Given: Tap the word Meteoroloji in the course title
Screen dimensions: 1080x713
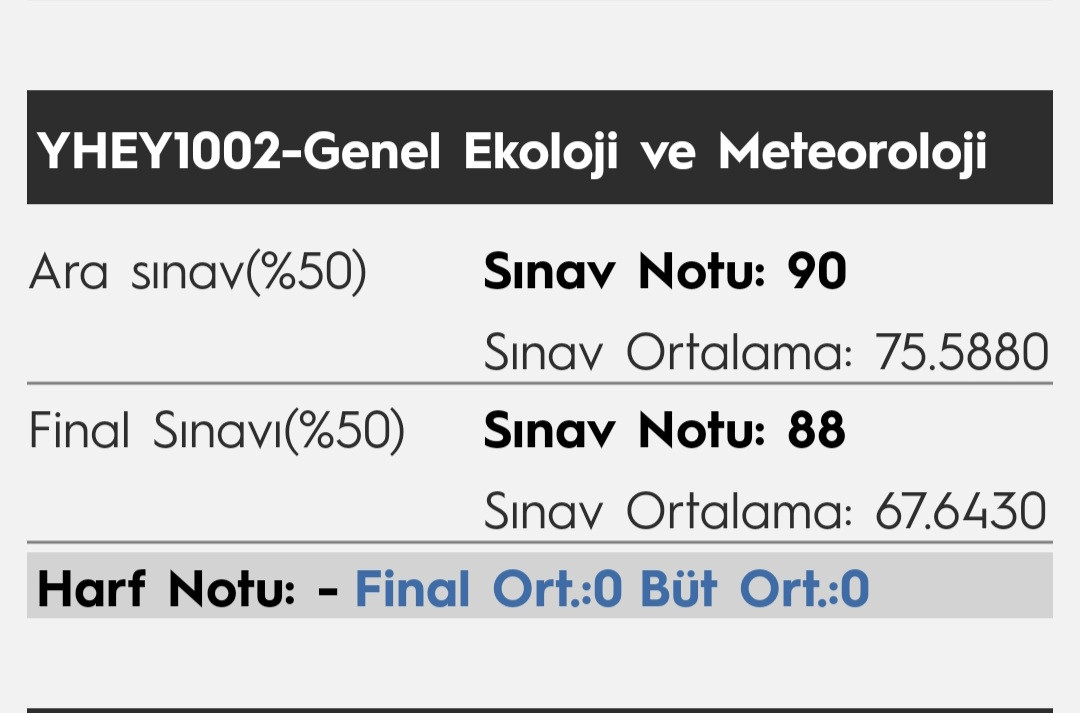Looking at the screenshot, I should [x=852, y=153].
